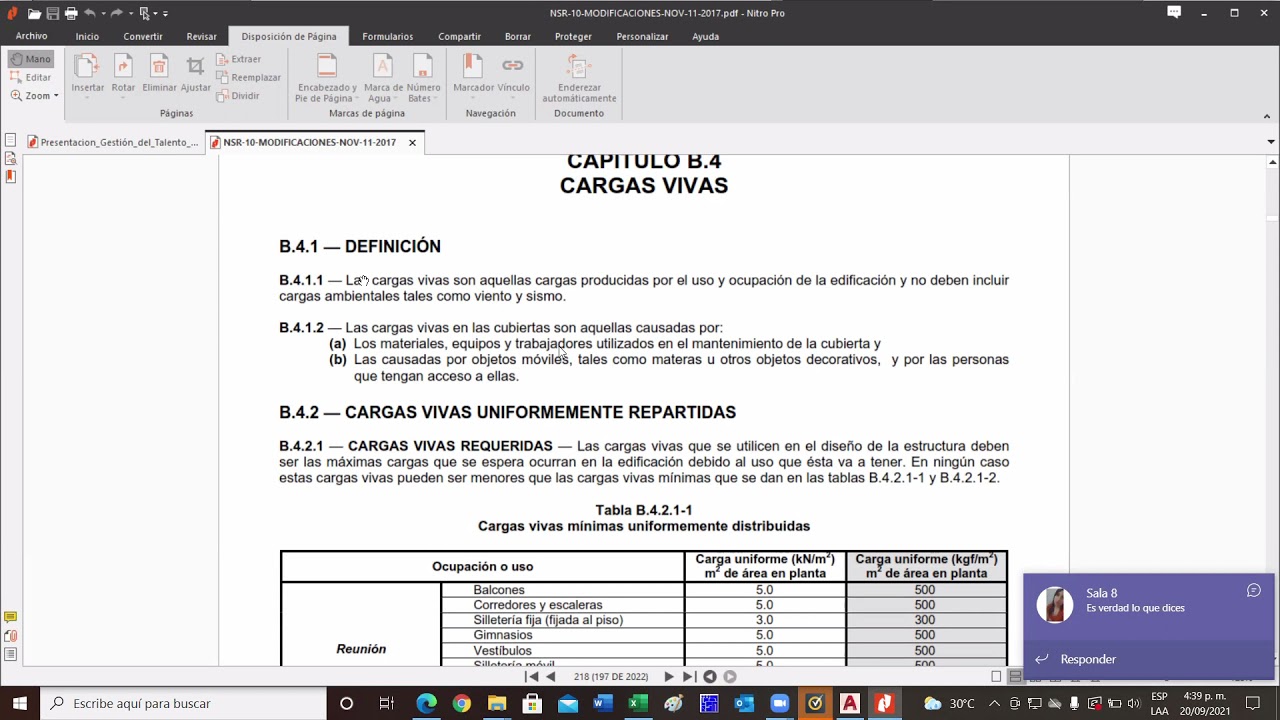Click the feedback chat icon in title bar
The height and width of the screenshot is (720, 1280).
[1174, 13]
